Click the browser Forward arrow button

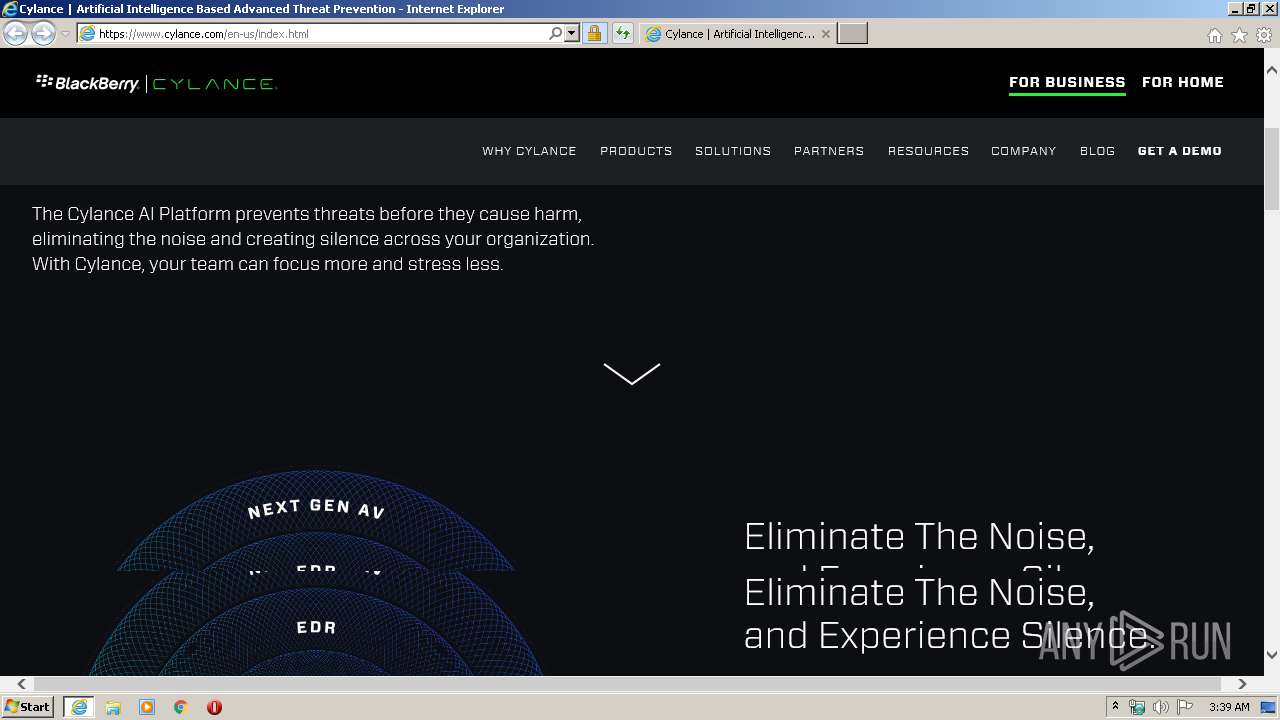43,34
